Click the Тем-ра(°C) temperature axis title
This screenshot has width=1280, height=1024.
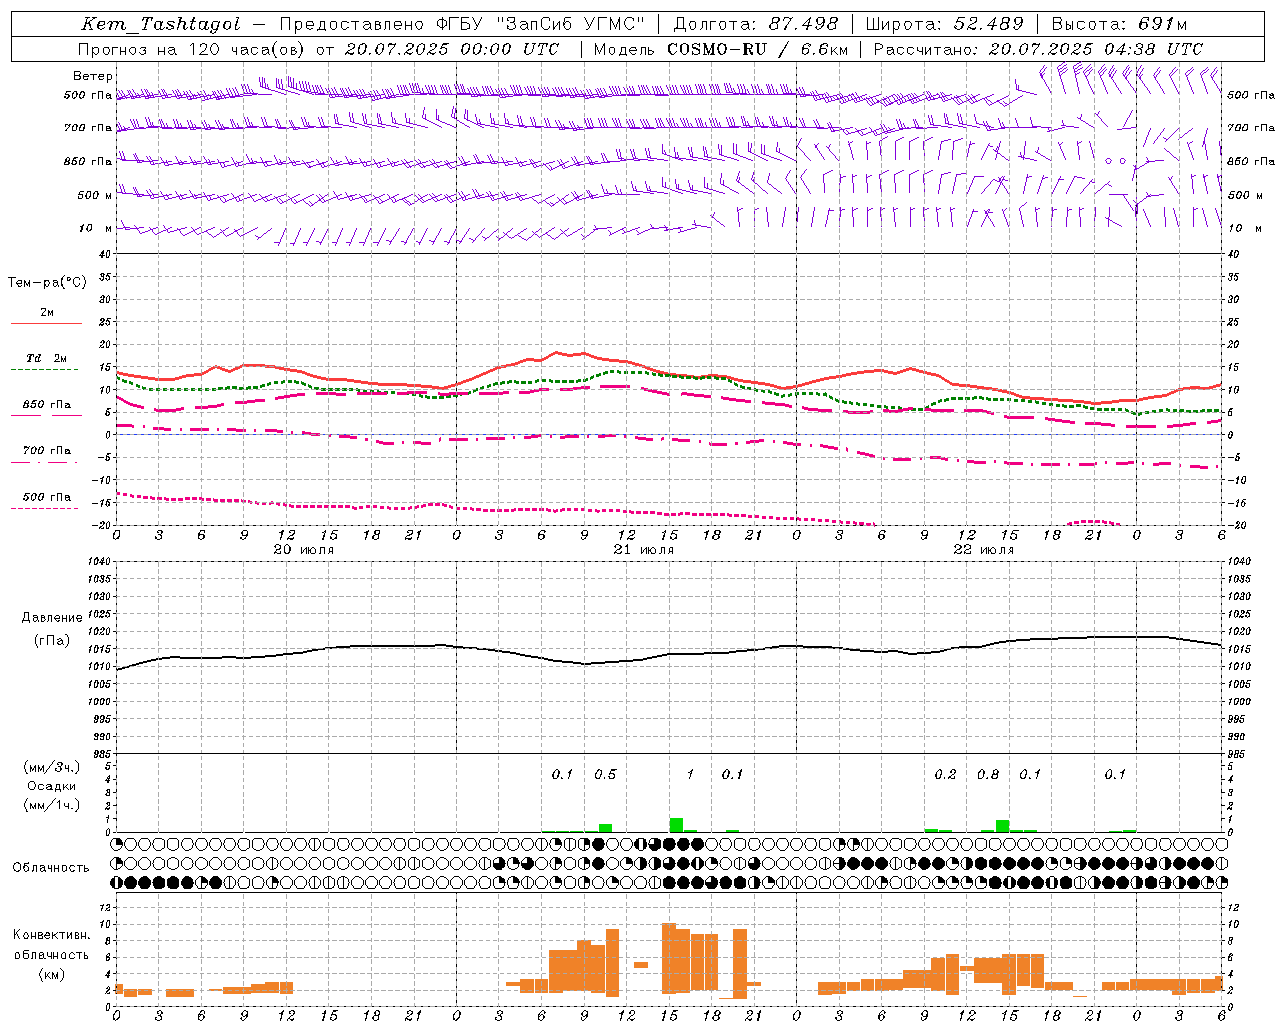tap(47, 283)
